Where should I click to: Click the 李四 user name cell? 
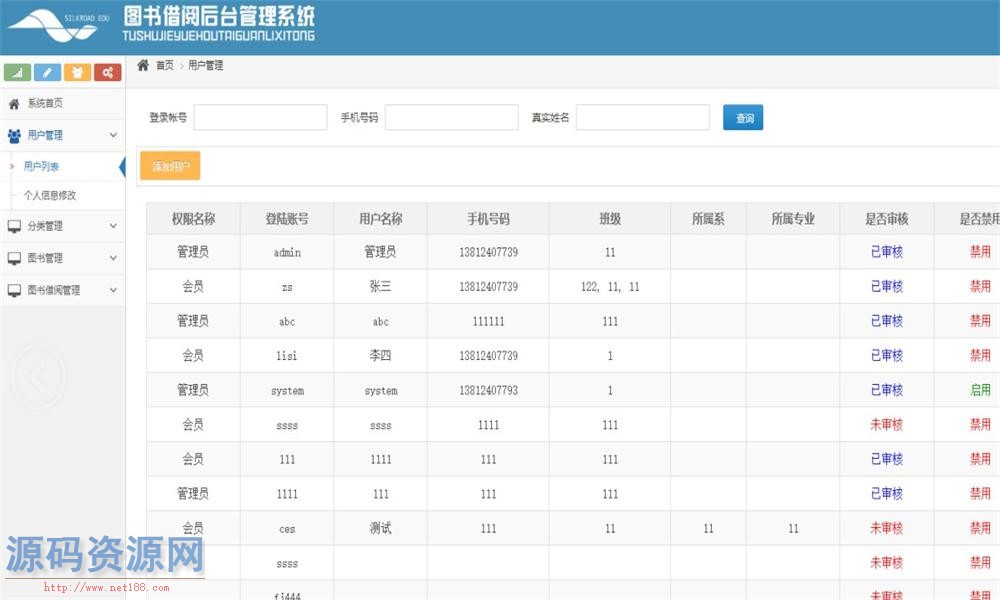tap(381, 355)
